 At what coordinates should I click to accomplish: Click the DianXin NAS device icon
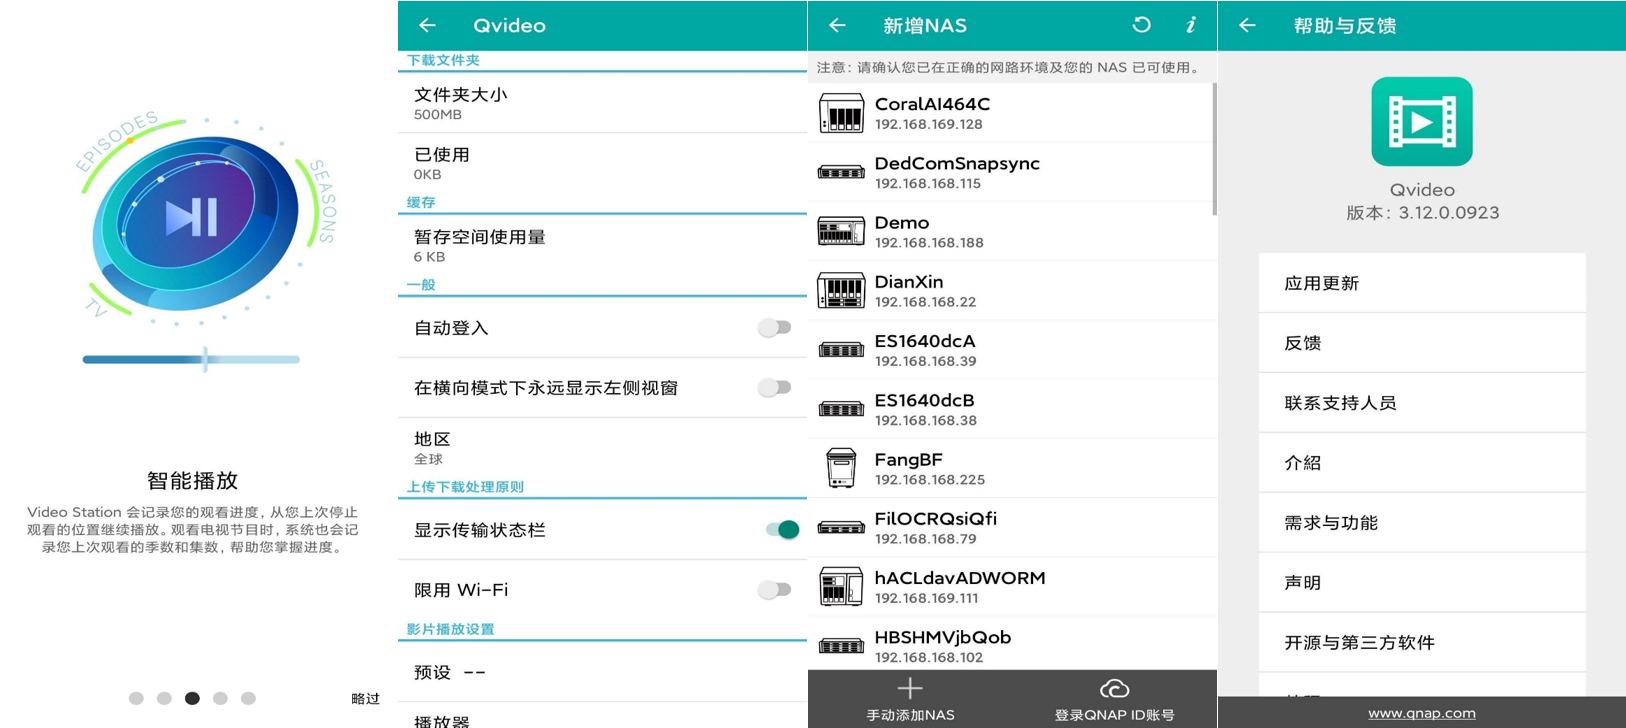841,291
